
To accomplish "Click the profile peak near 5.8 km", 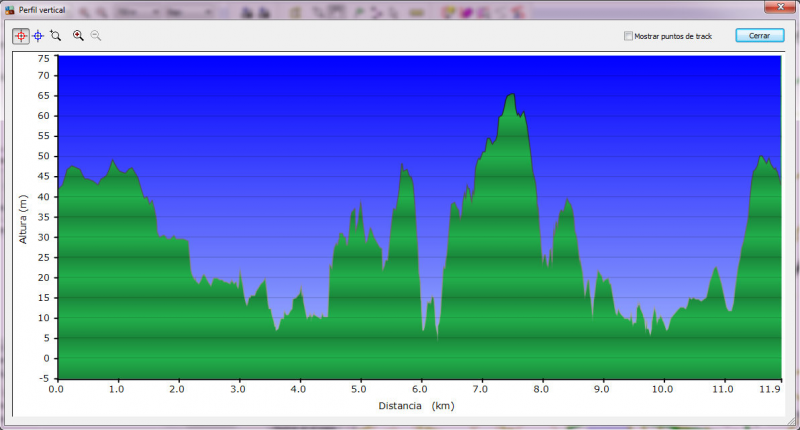I will [x=403, y=168].
